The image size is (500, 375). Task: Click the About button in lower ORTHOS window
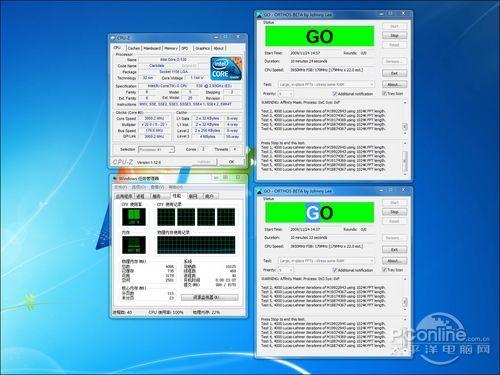tap(394, 261)
